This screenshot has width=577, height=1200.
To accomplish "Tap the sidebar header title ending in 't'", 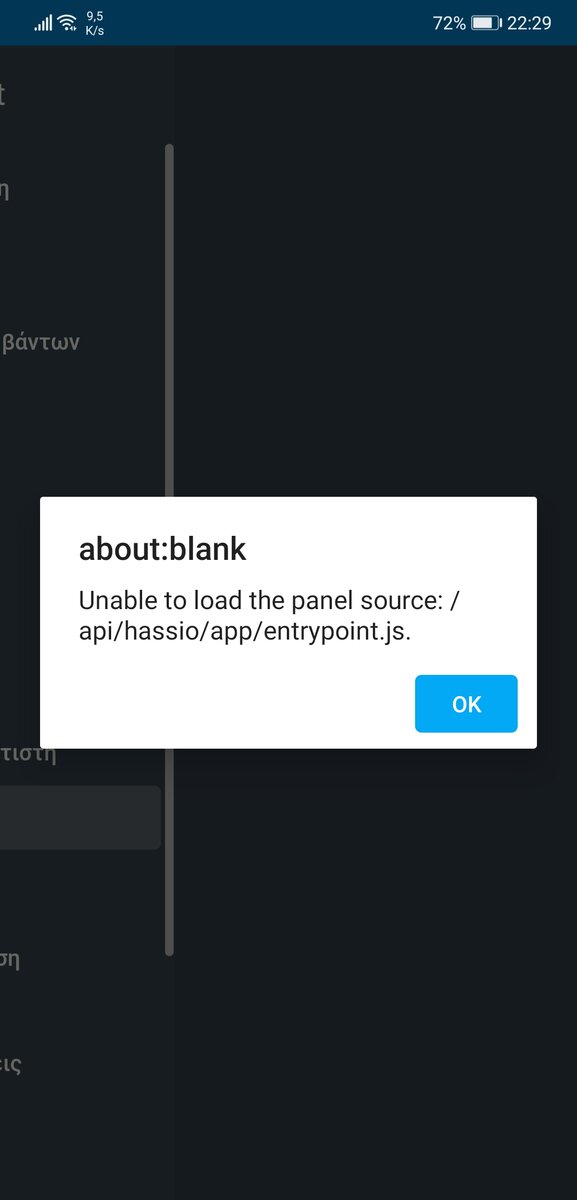I will pyautogui.click(x=3, y=95).
